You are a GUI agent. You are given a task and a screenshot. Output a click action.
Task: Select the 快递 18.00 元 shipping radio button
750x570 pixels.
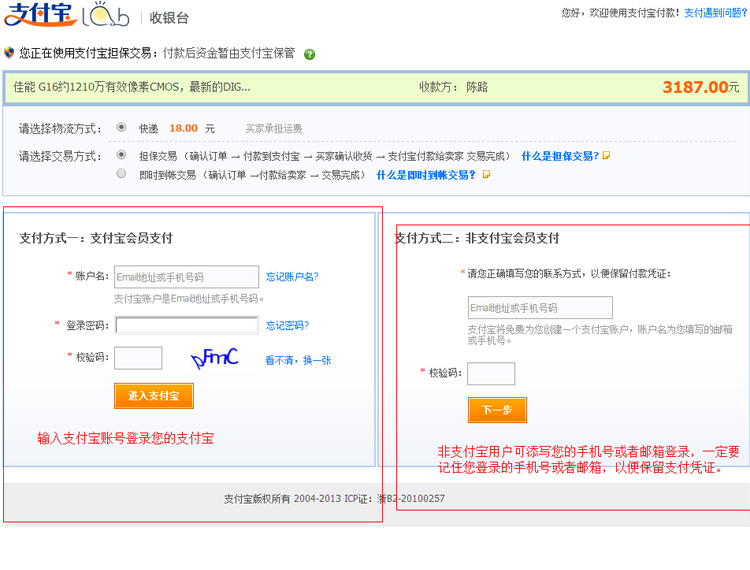click(121, 127)
